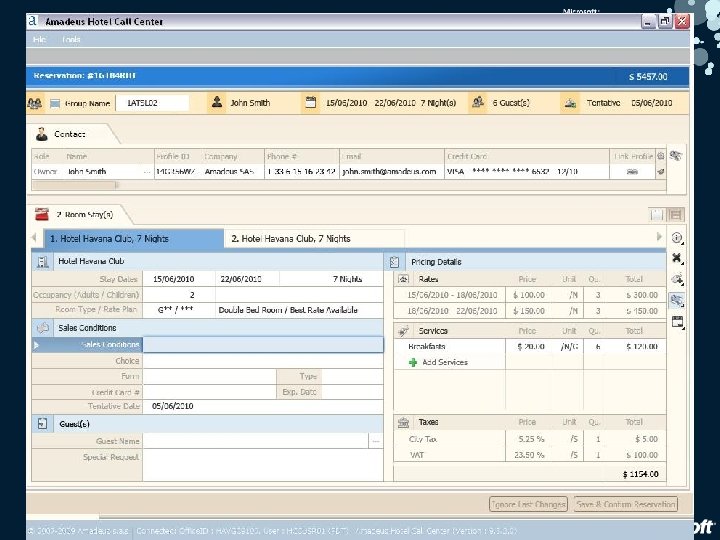
Task: Click the Group Name input field
Action: tap(152, 103)
